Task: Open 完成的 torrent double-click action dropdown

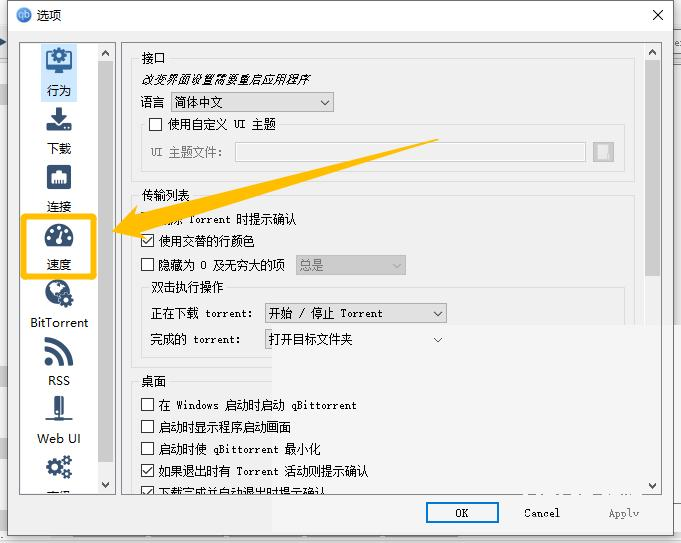Action: (x=356, y=339)
